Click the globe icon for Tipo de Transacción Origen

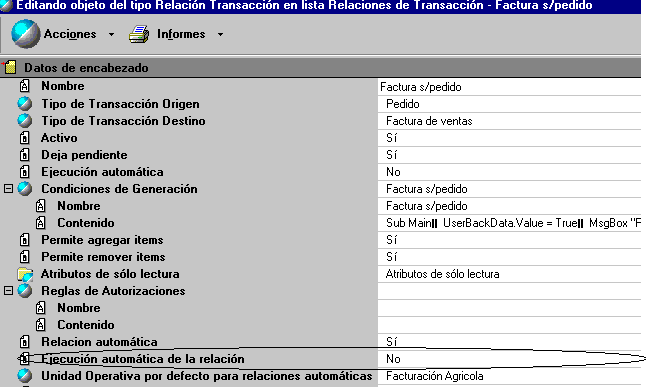click(x=25, y=104)
